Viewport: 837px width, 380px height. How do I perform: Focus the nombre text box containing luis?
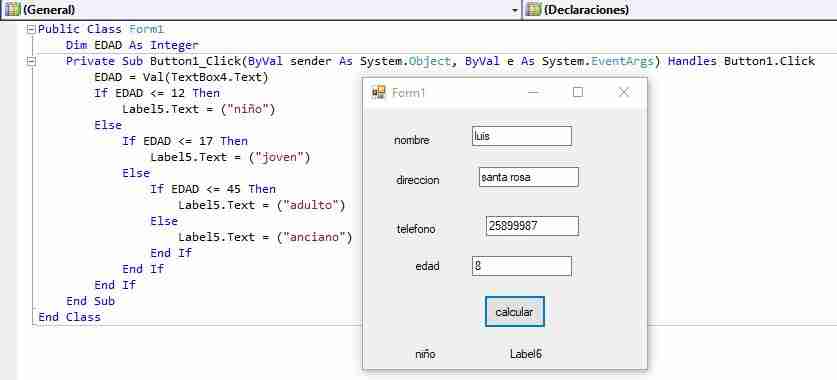pos(522,136)
